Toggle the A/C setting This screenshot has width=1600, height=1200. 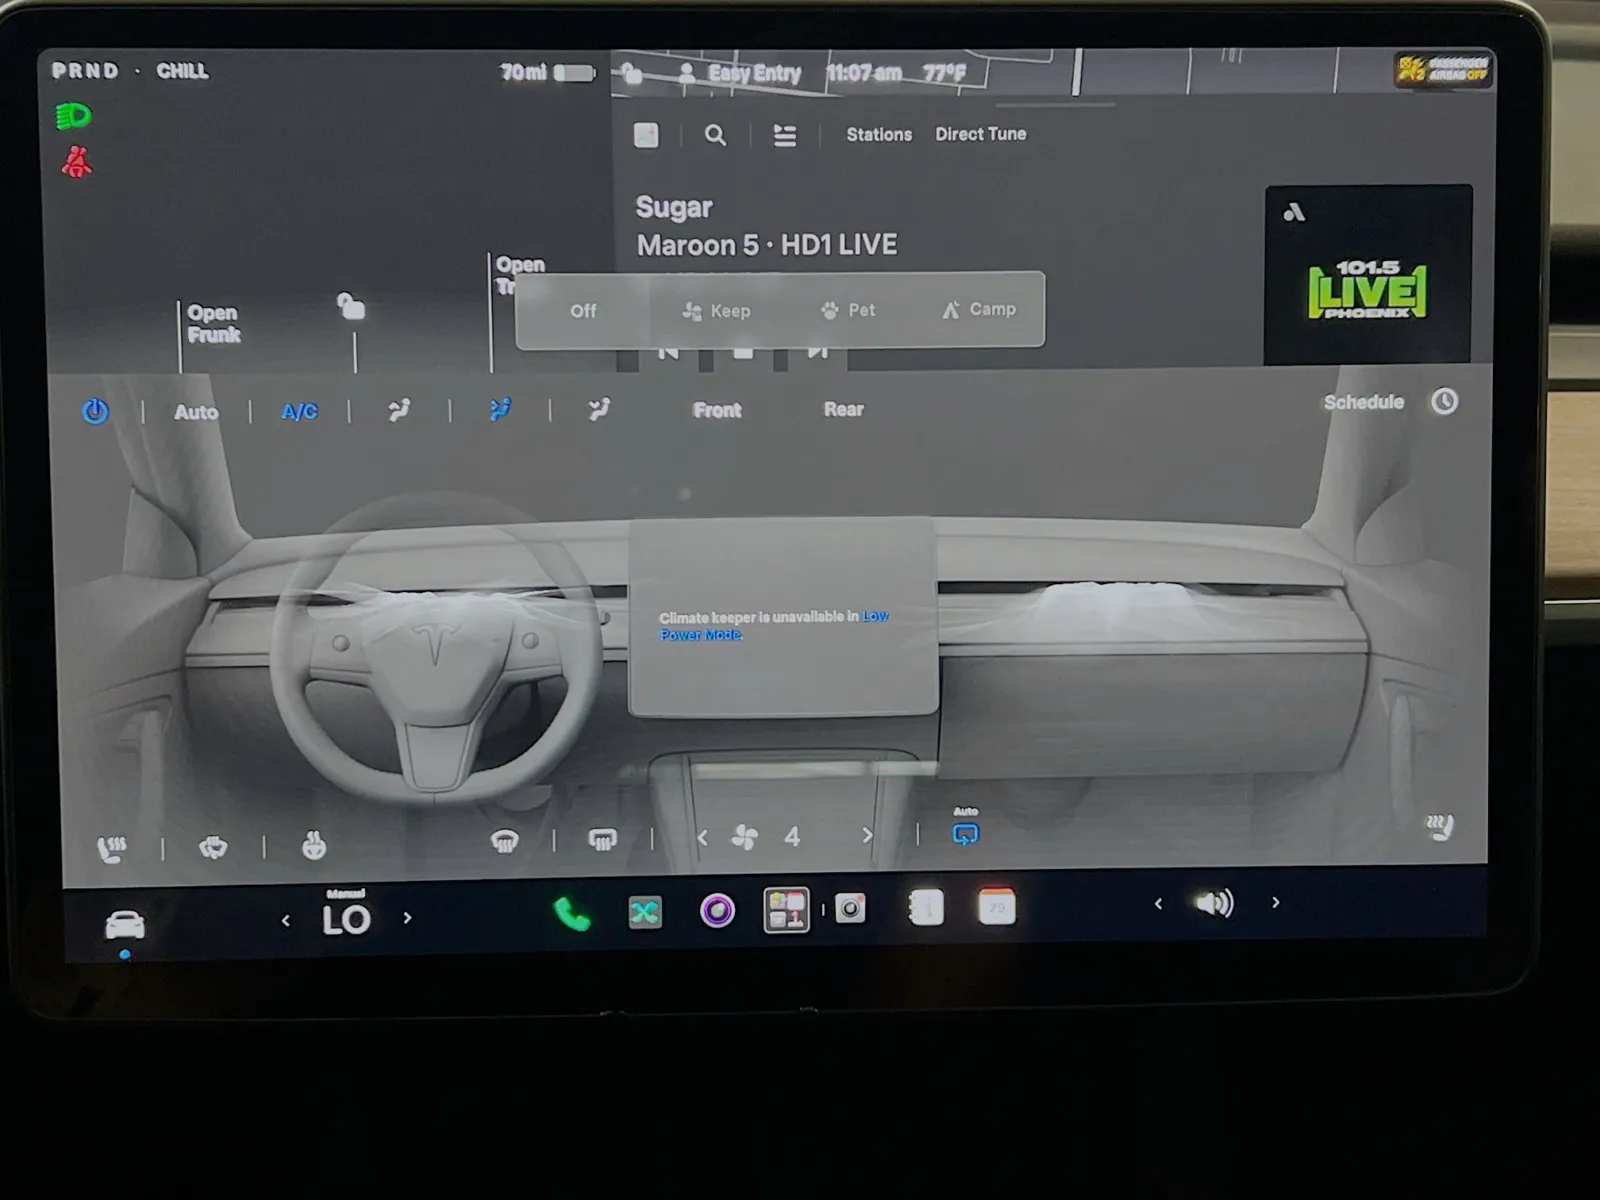299,411
